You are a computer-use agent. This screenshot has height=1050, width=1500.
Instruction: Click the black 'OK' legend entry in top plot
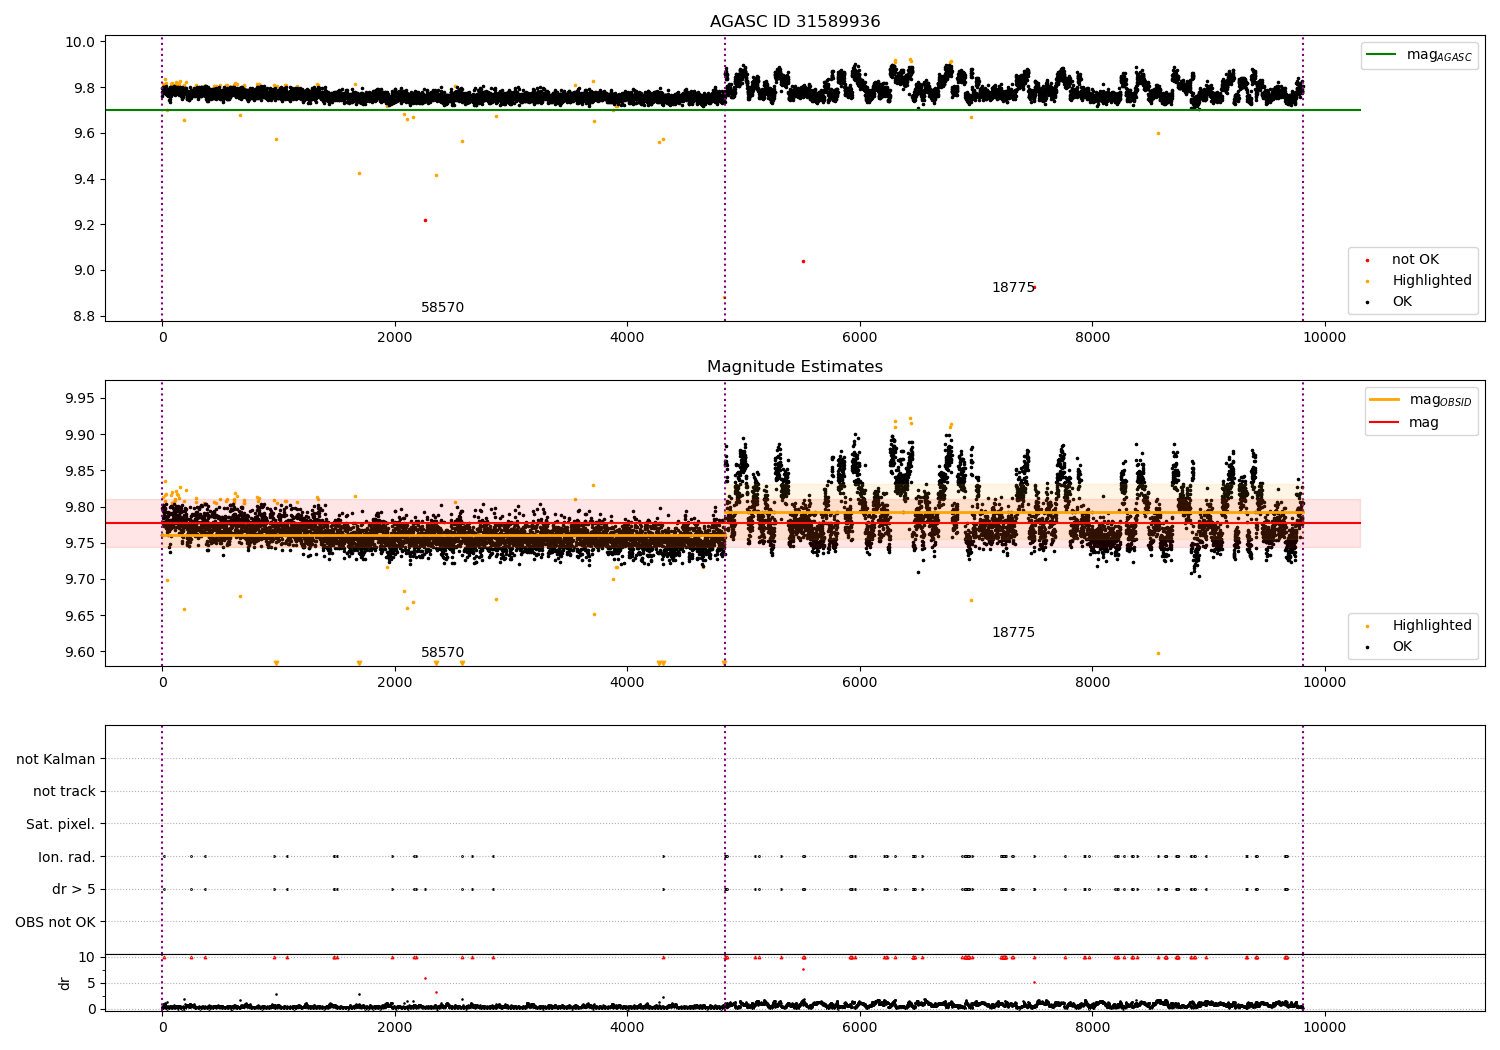1402,302
